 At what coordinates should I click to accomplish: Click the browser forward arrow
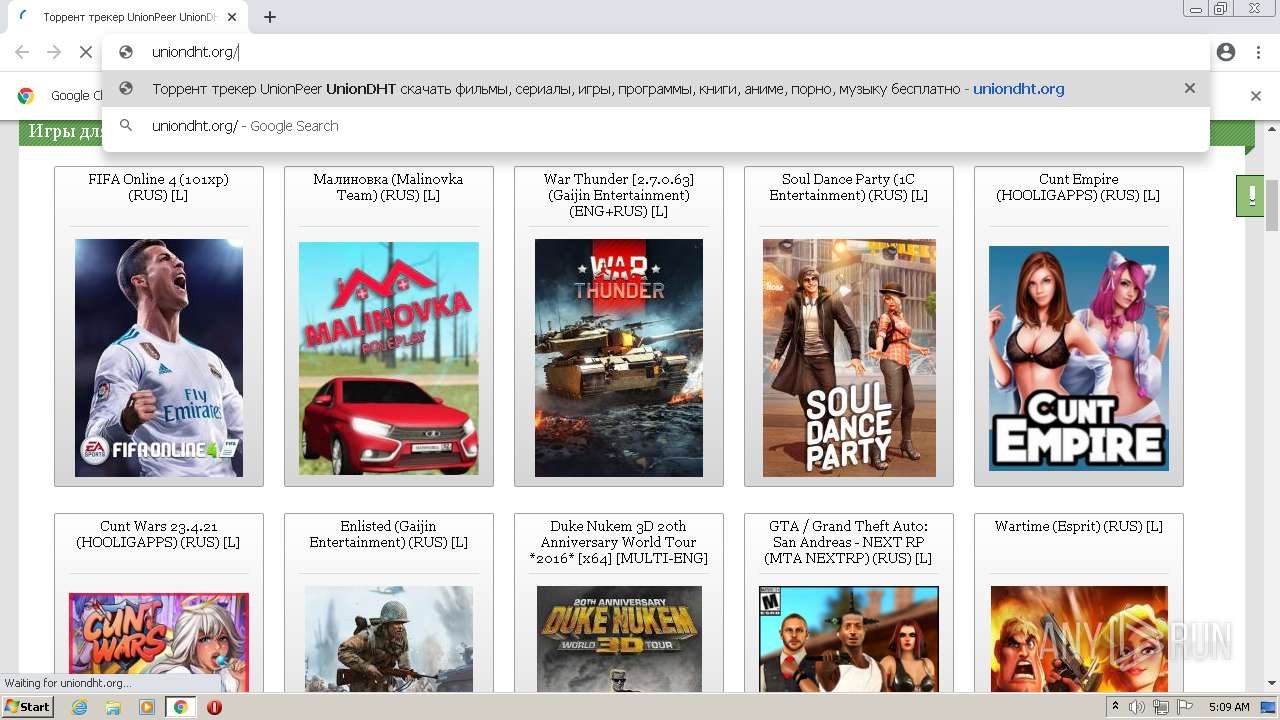[x=54, y=52]
